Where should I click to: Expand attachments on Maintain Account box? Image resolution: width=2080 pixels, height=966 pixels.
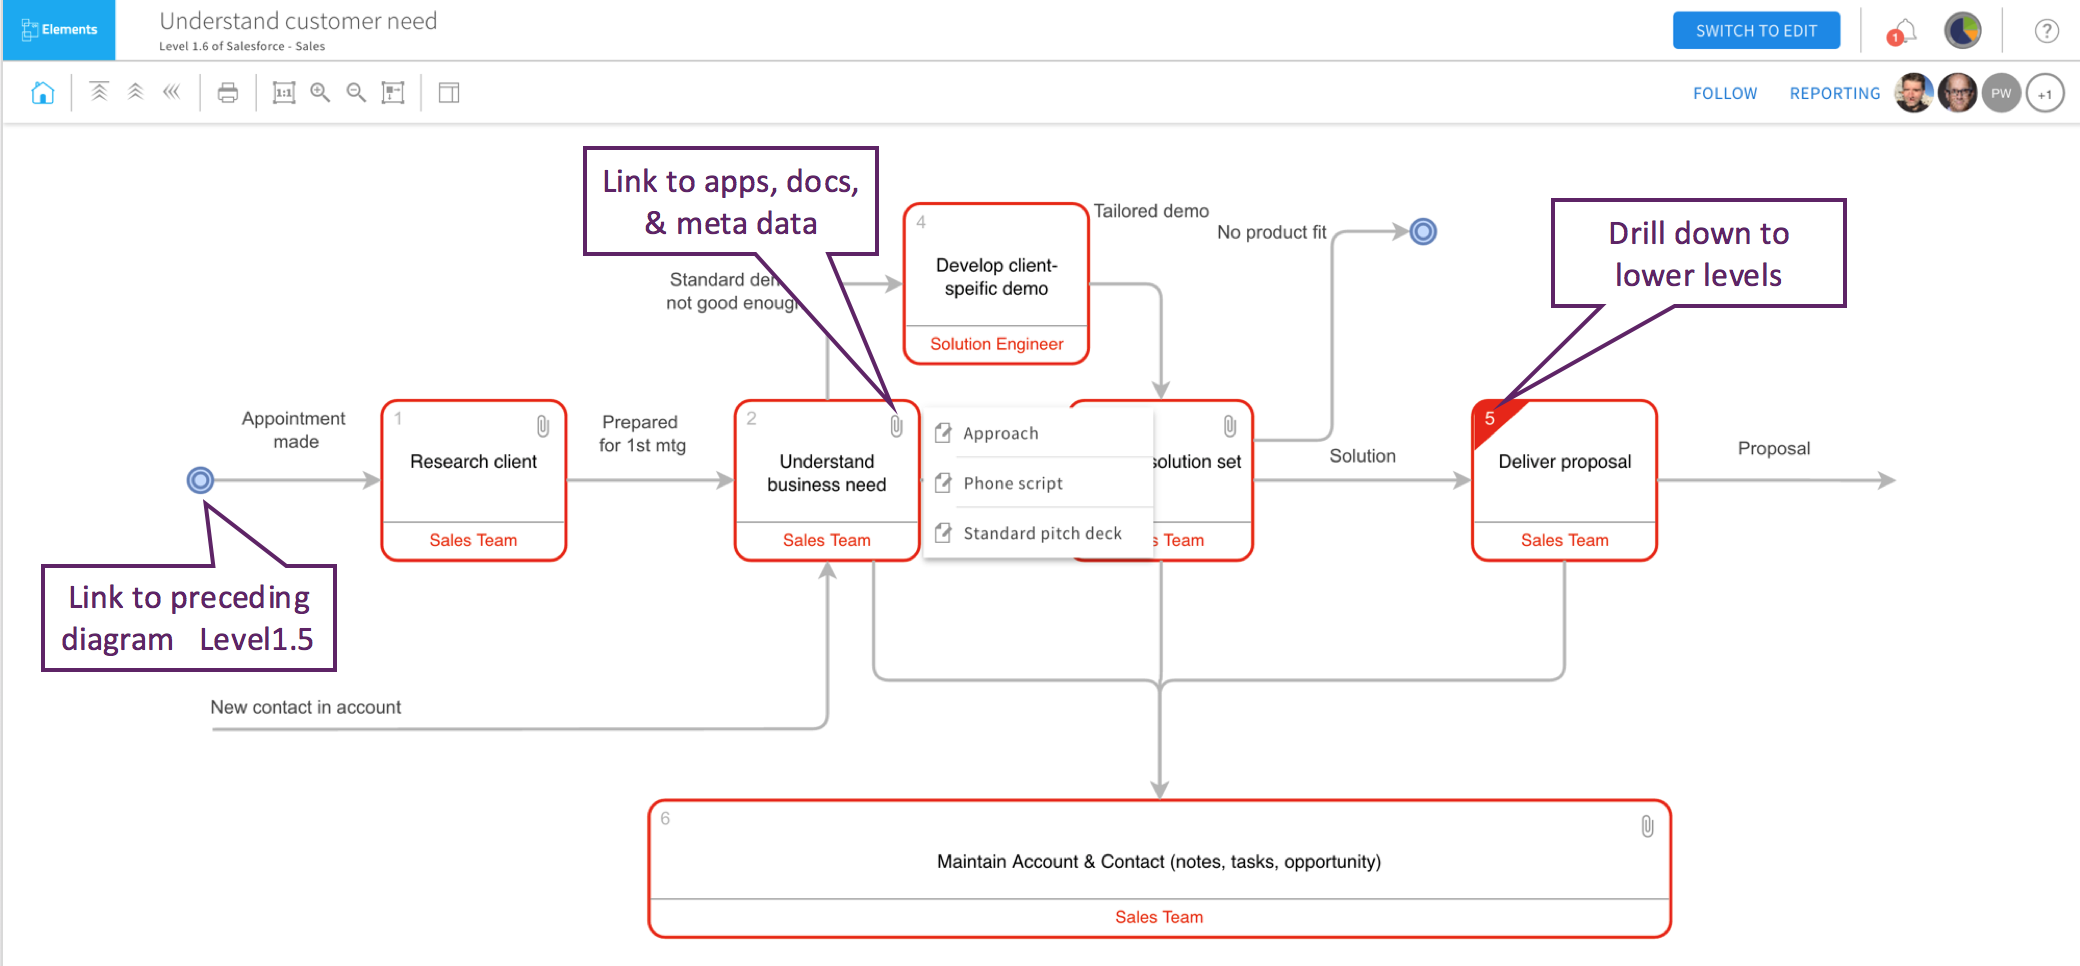tap(1647, 826)
